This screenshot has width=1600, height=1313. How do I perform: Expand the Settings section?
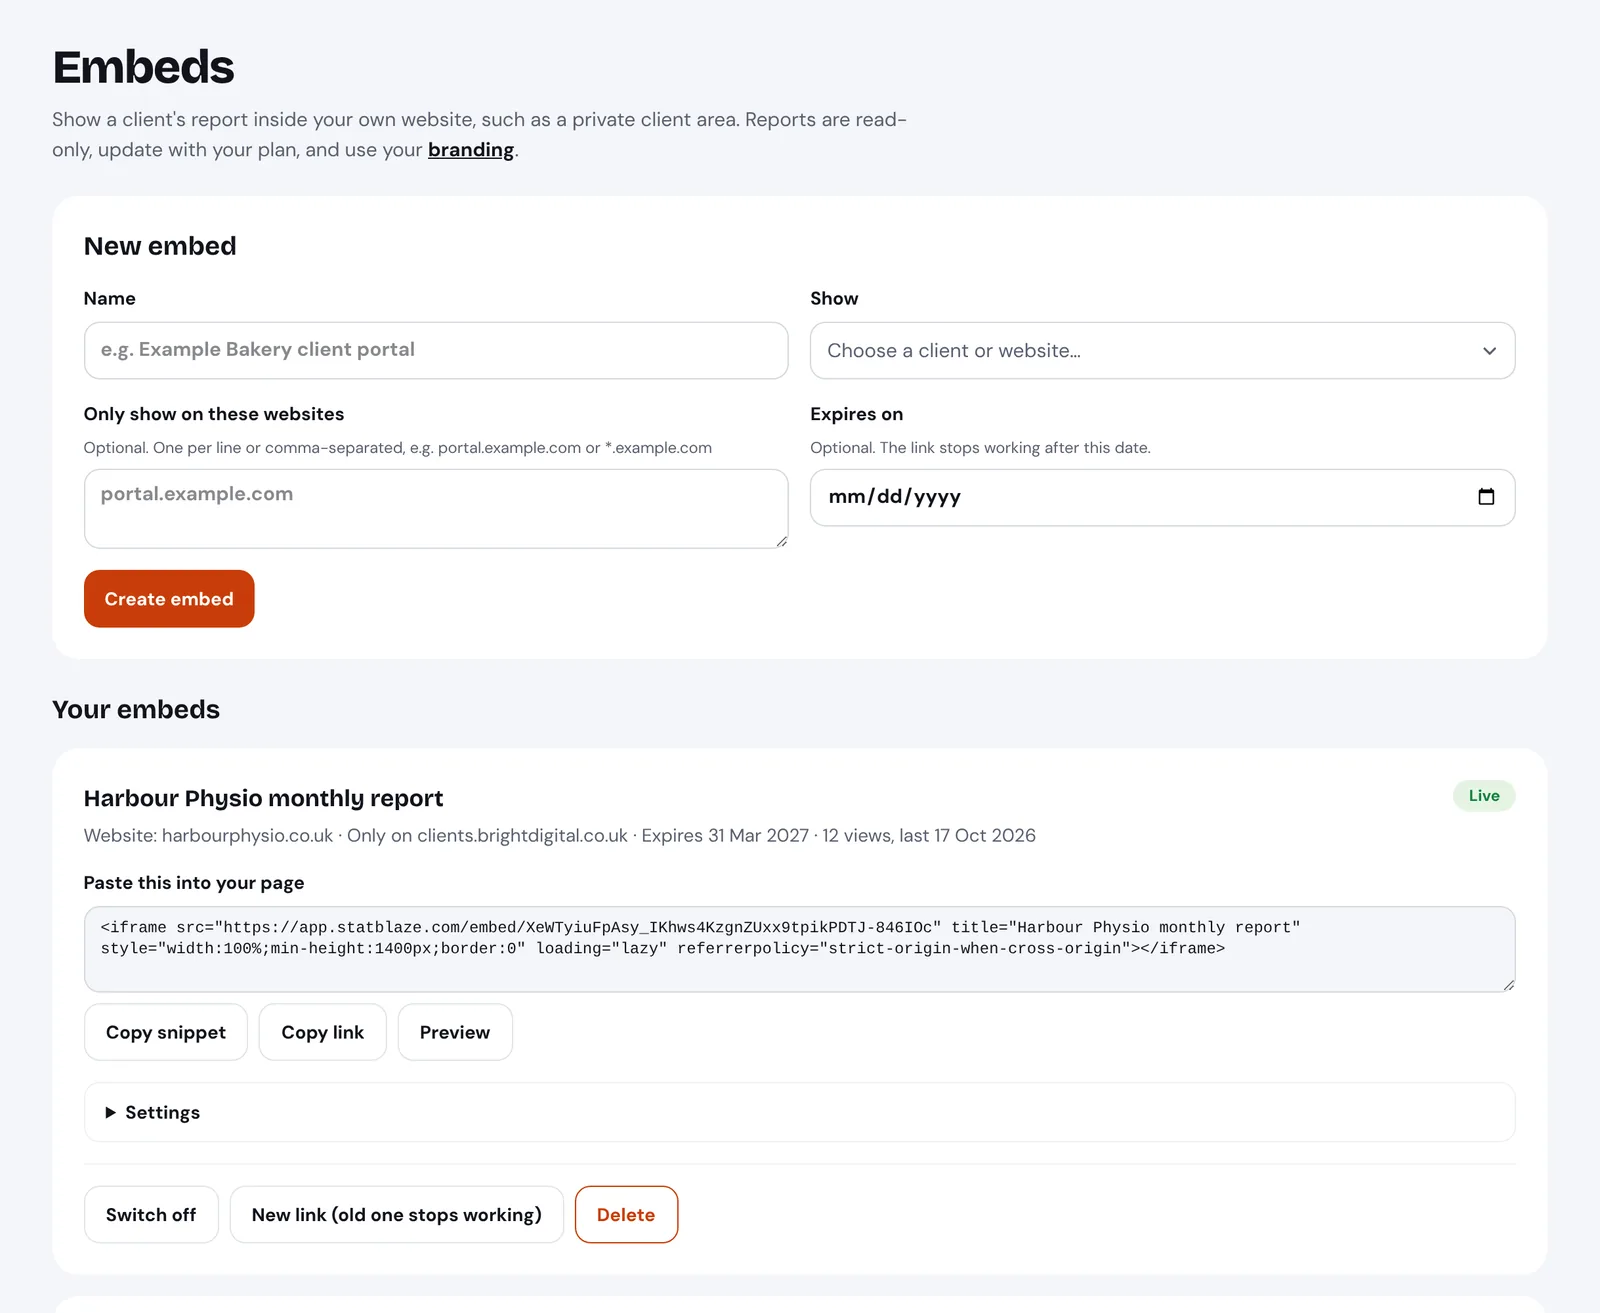pyautogui.click(x=799, y=1112)
